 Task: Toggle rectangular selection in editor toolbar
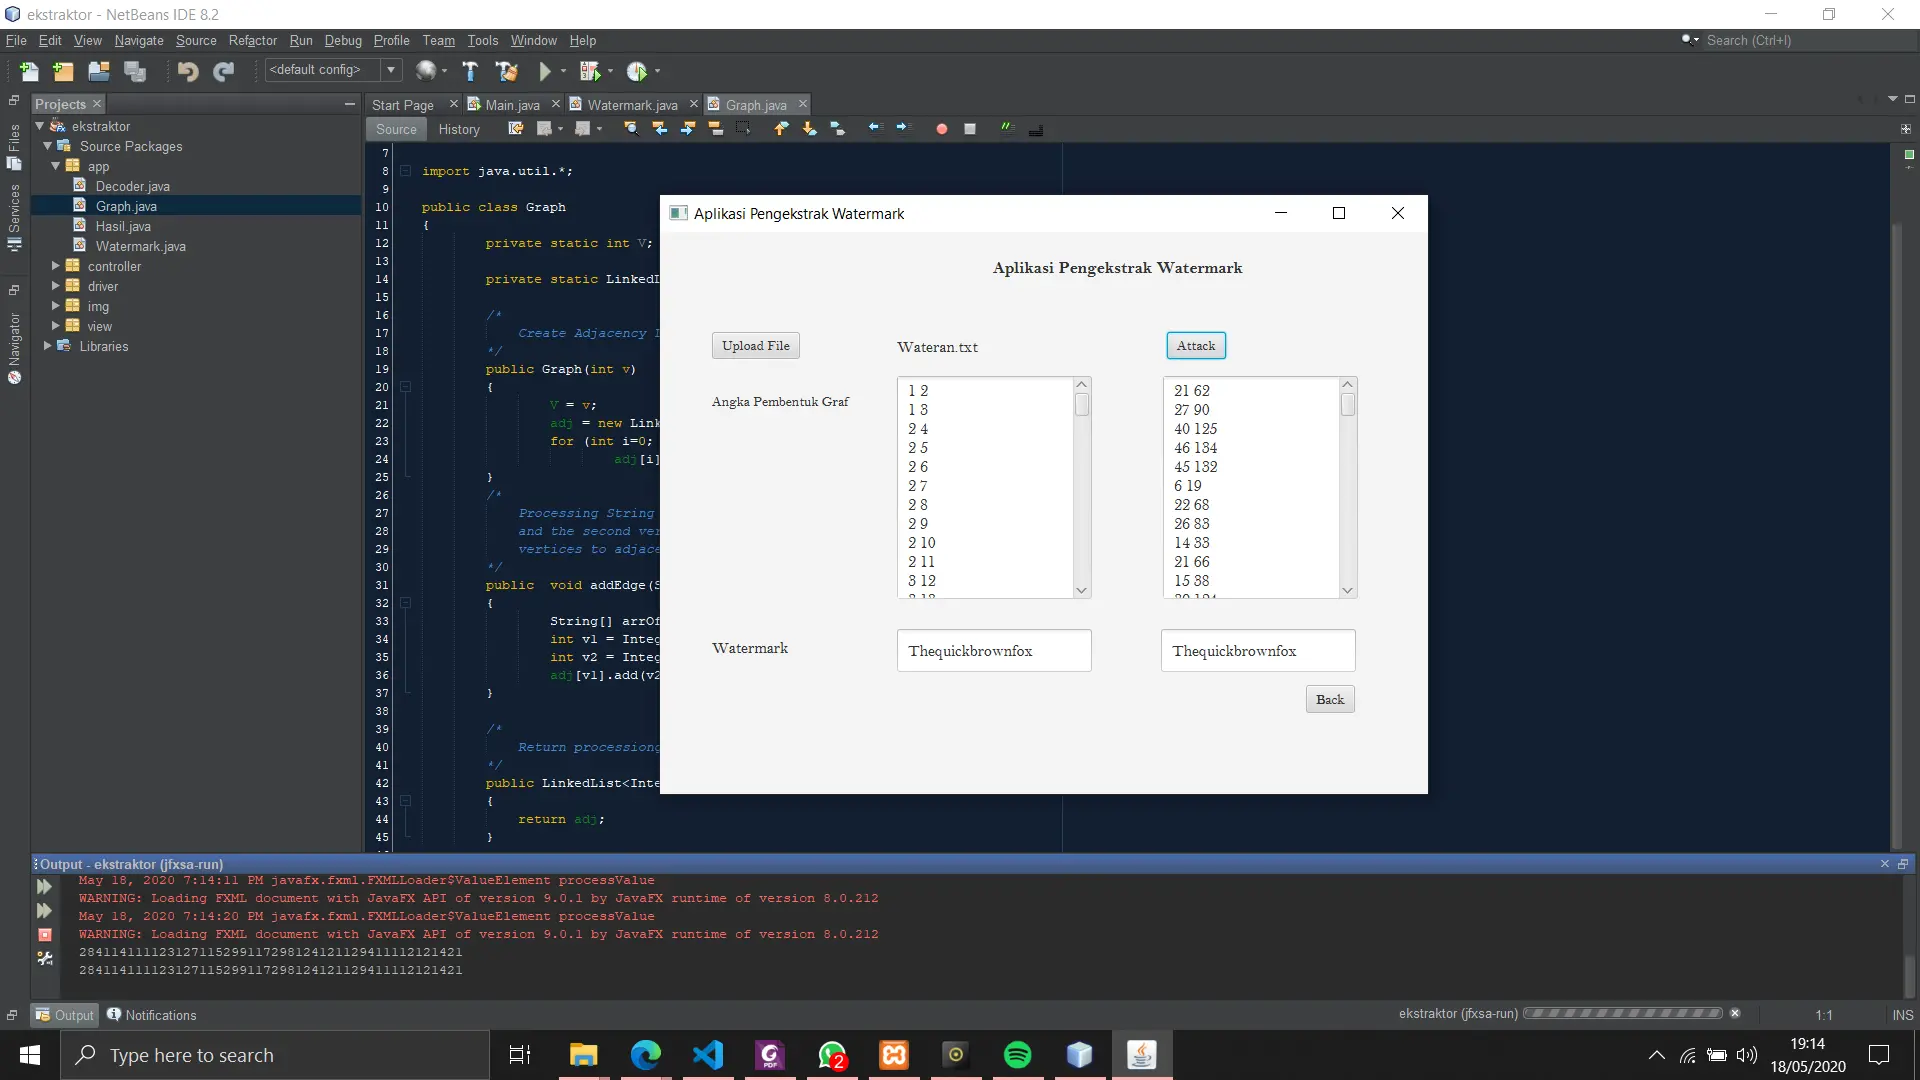pyautogui.click(x=743, y=129)
